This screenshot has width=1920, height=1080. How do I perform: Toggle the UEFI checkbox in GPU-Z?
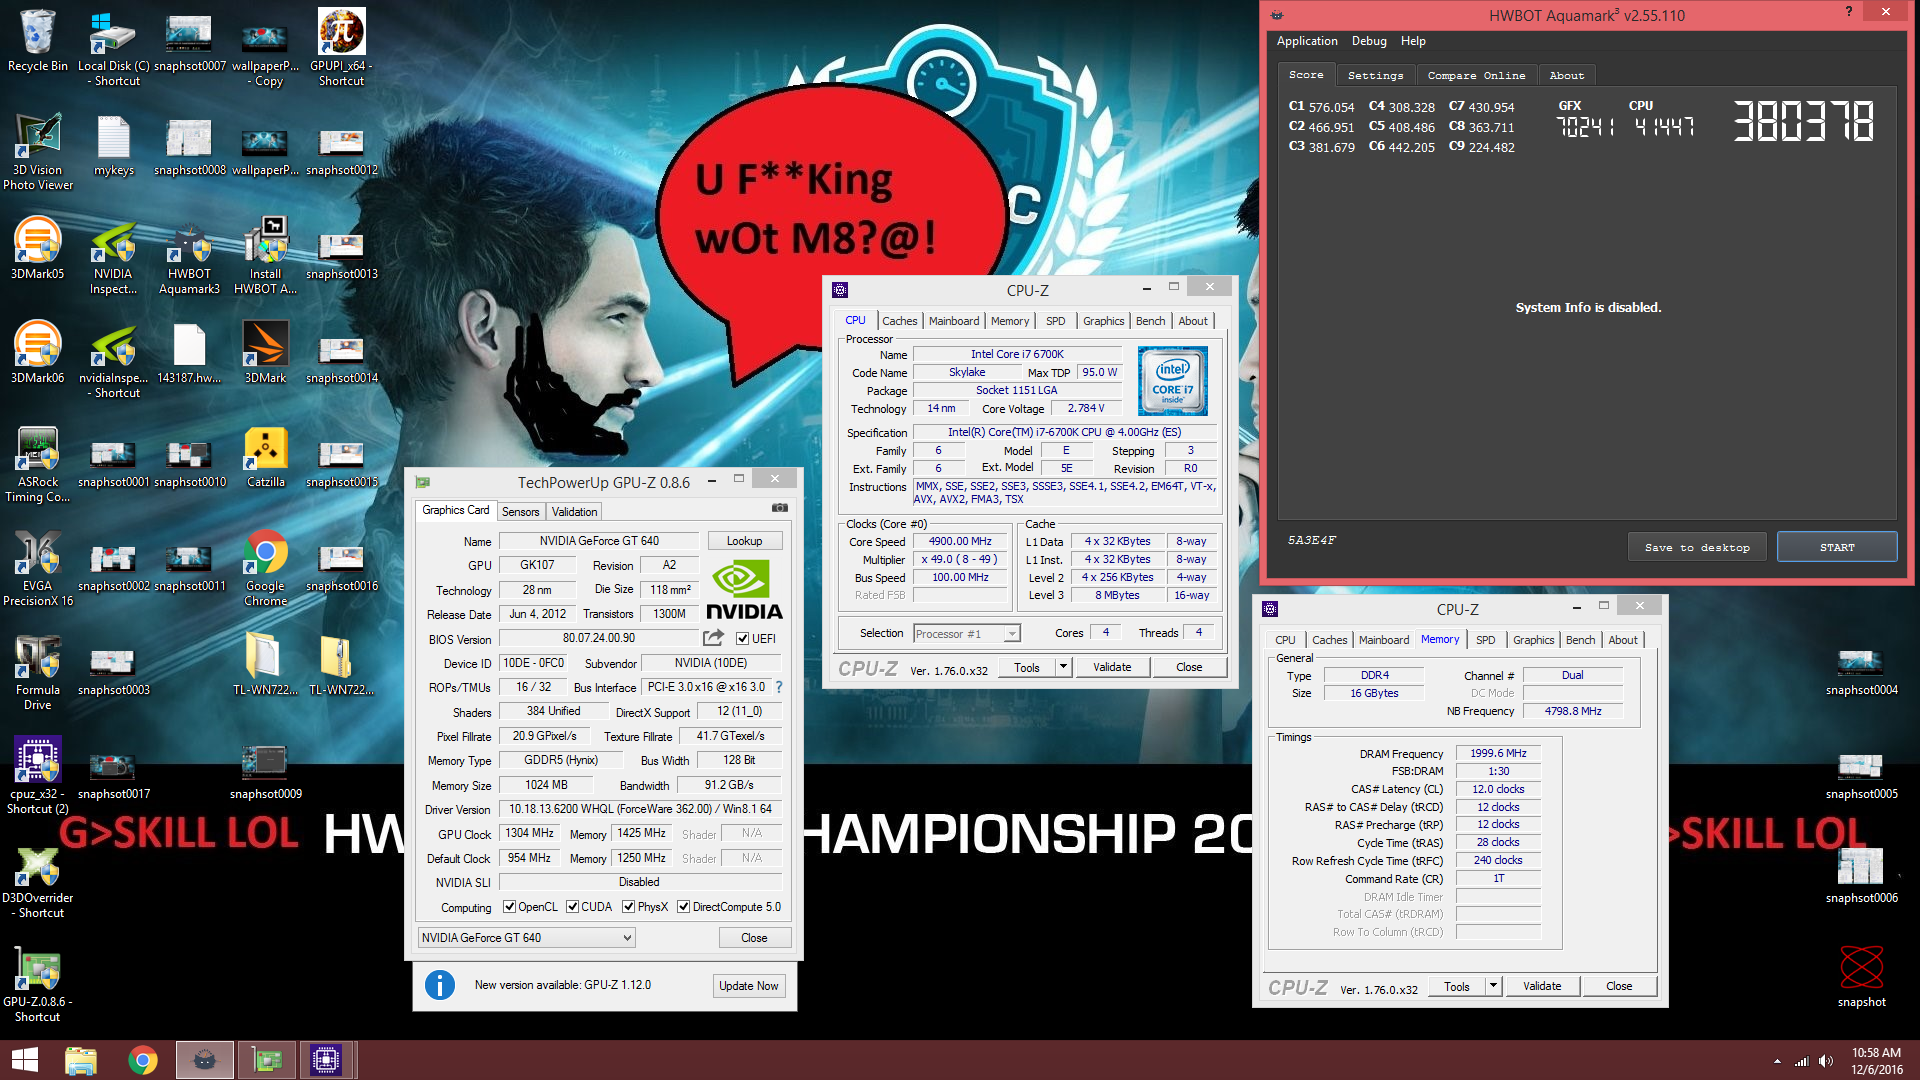click(742, 638)
